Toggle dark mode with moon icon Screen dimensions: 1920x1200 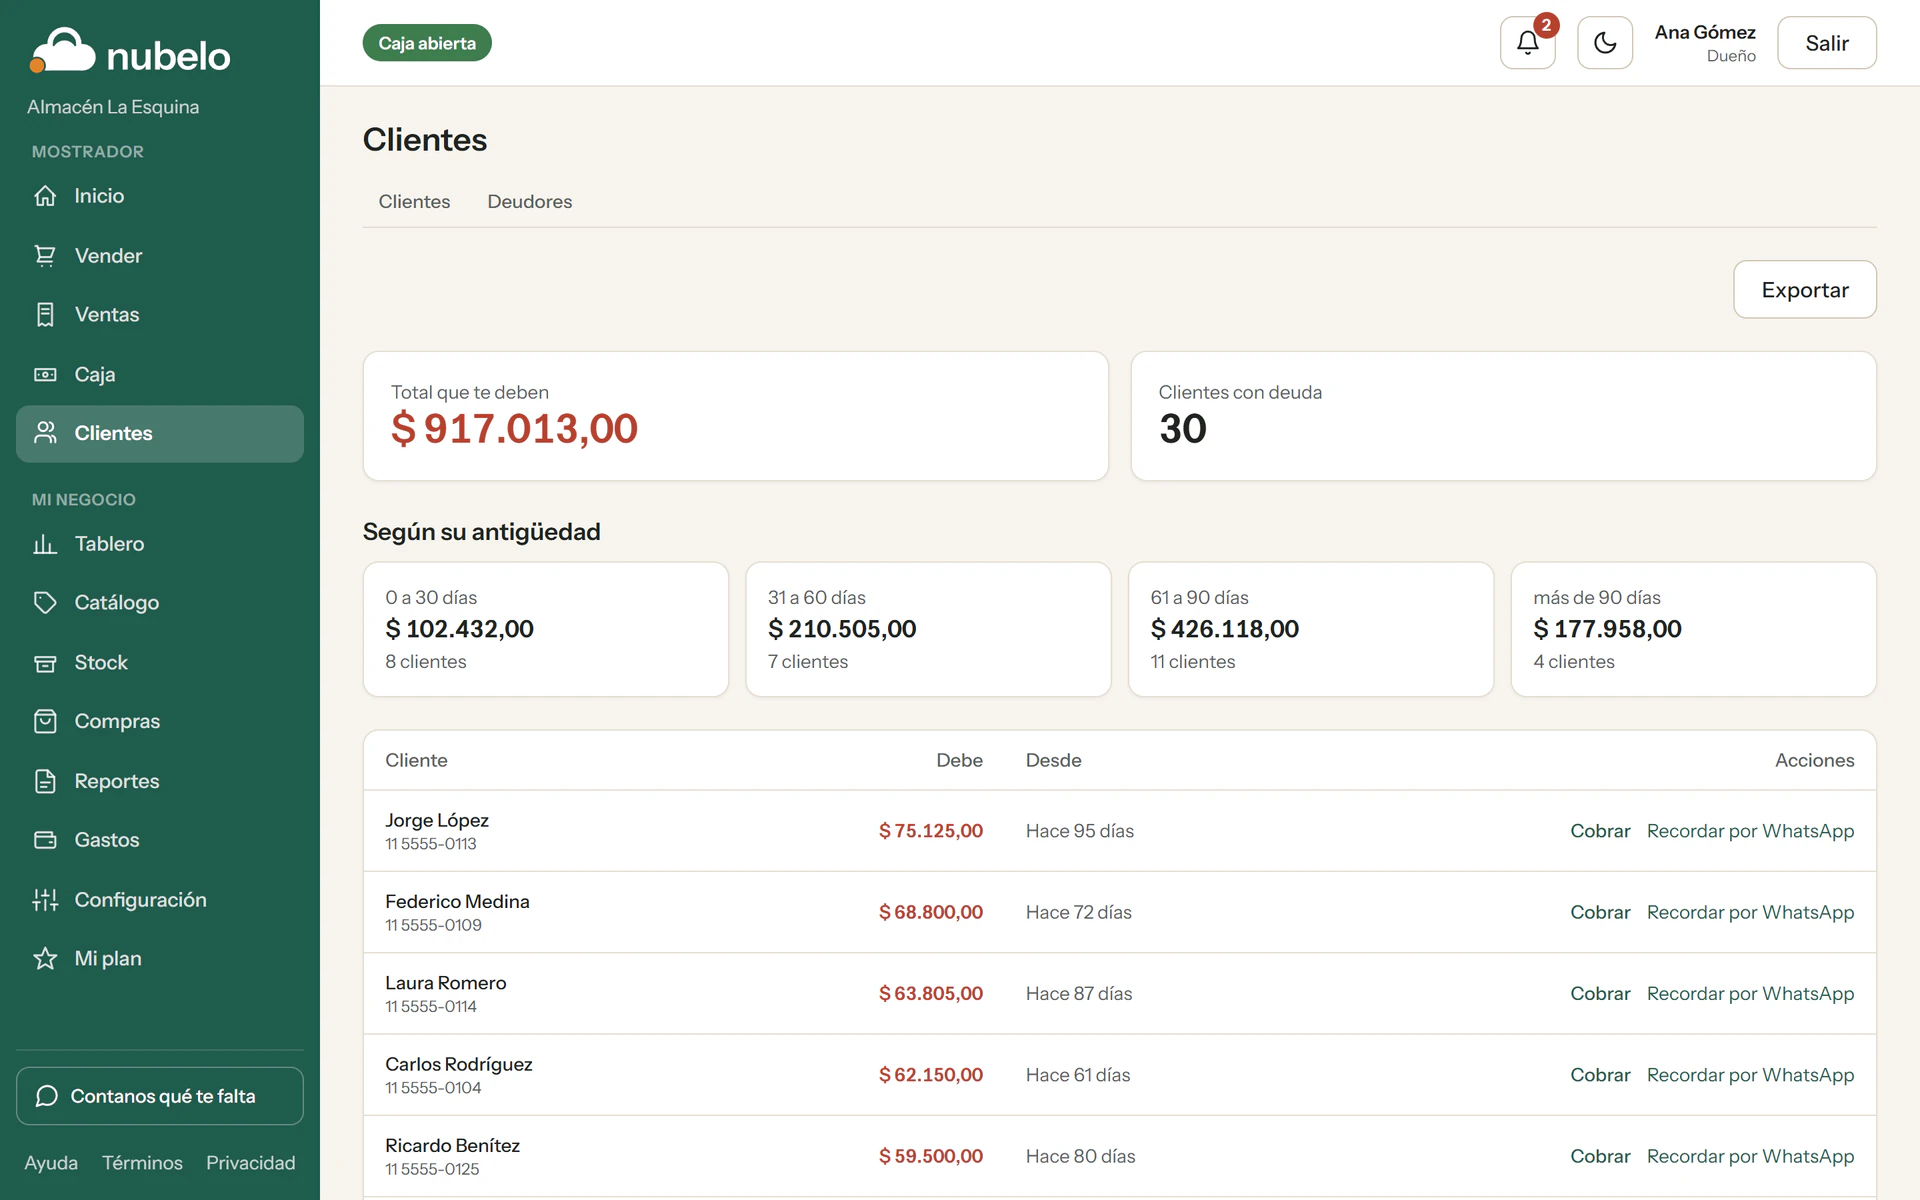point(1604,43)
